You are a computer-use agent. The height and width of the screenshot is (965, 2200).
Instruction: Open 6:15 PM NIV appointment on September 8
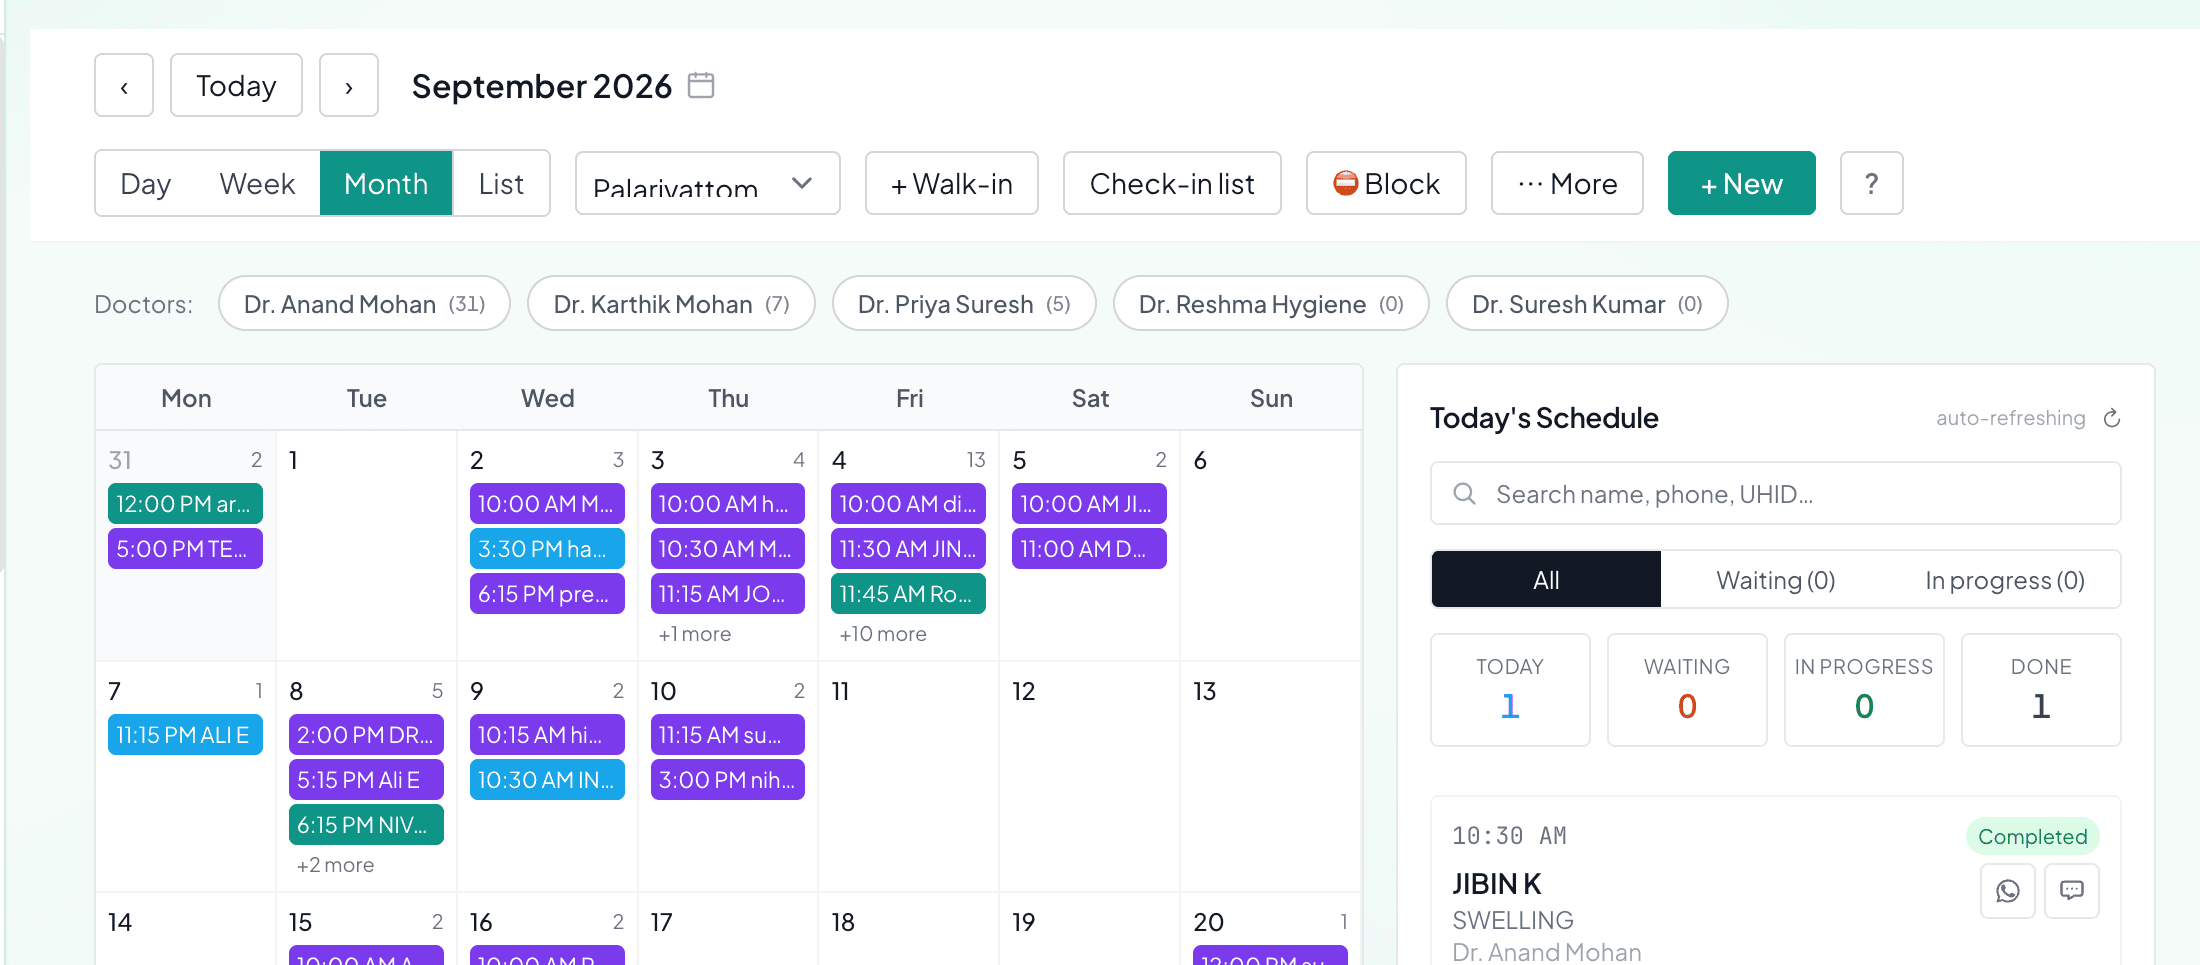[366, 825]
